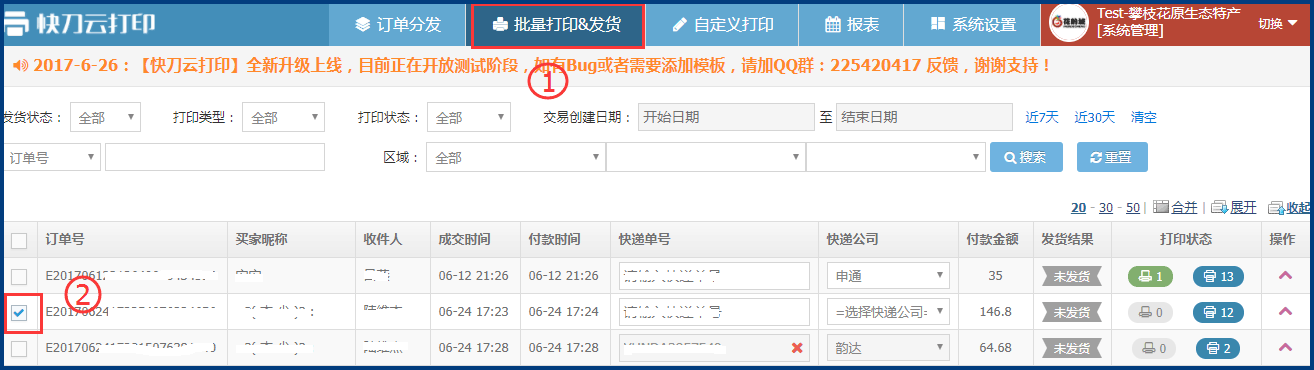Collapse row arrow for 申通 order
1314x370 pixels.
tap(1285, 276)
